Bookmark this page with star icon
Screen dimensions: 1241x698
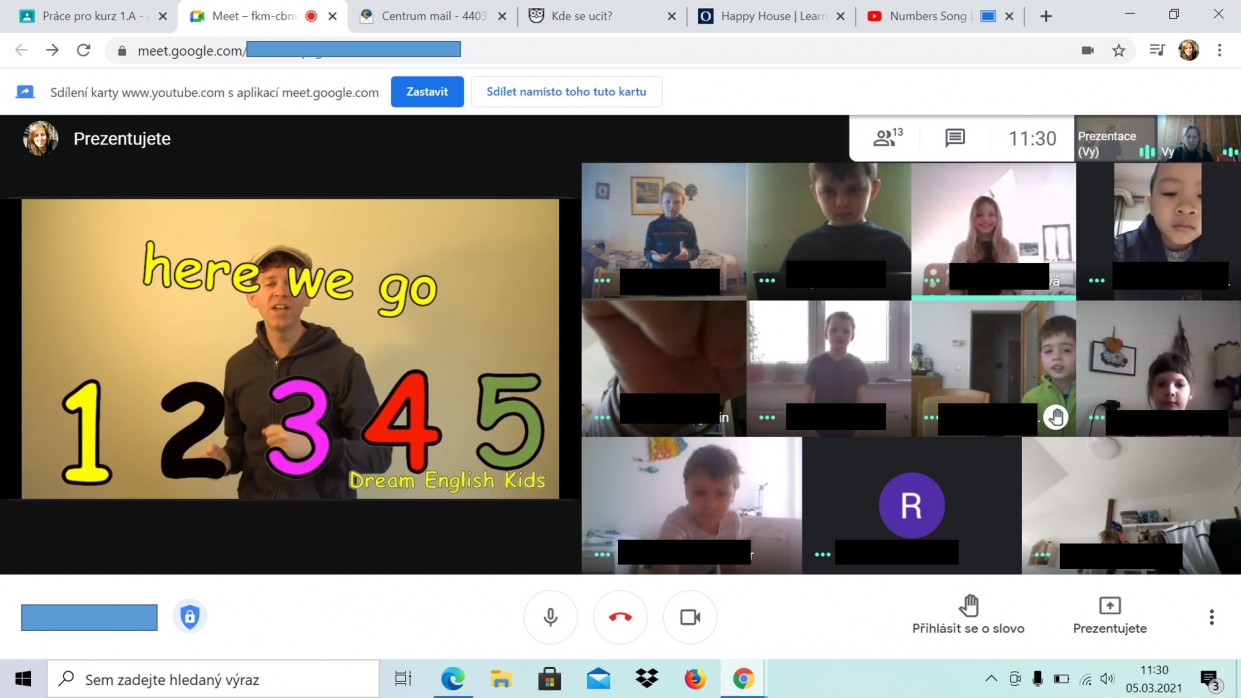click(x=1118, y=50)
